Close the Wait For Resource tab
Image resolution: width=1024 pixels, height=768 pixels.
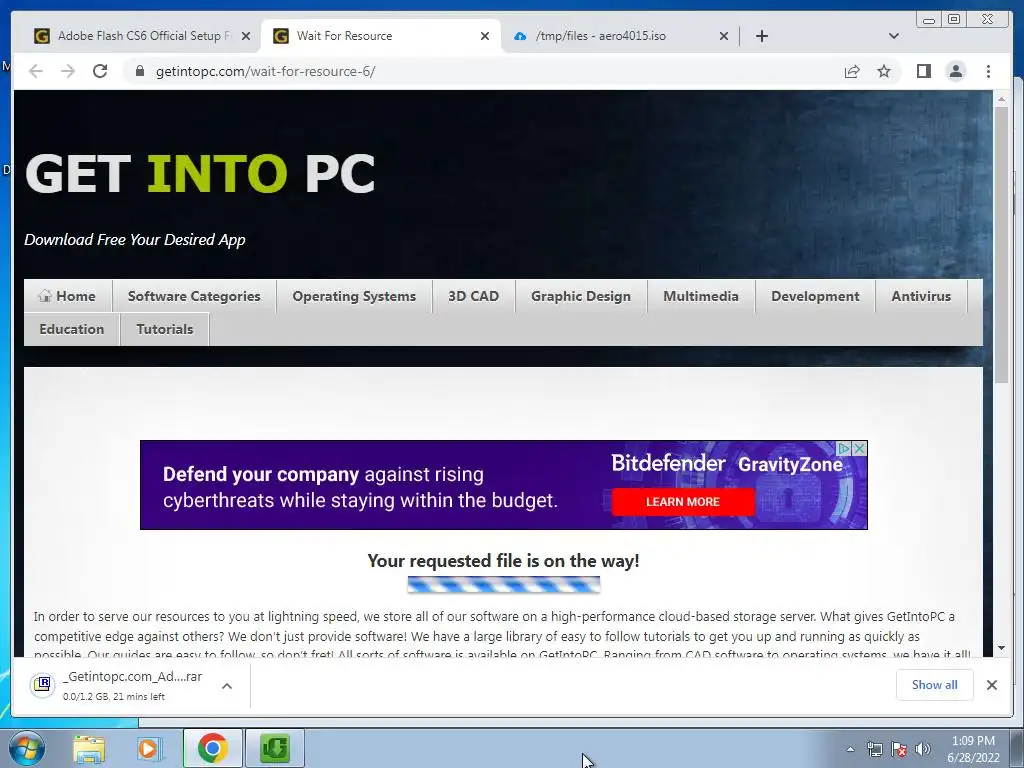click(x=485, y=36)
